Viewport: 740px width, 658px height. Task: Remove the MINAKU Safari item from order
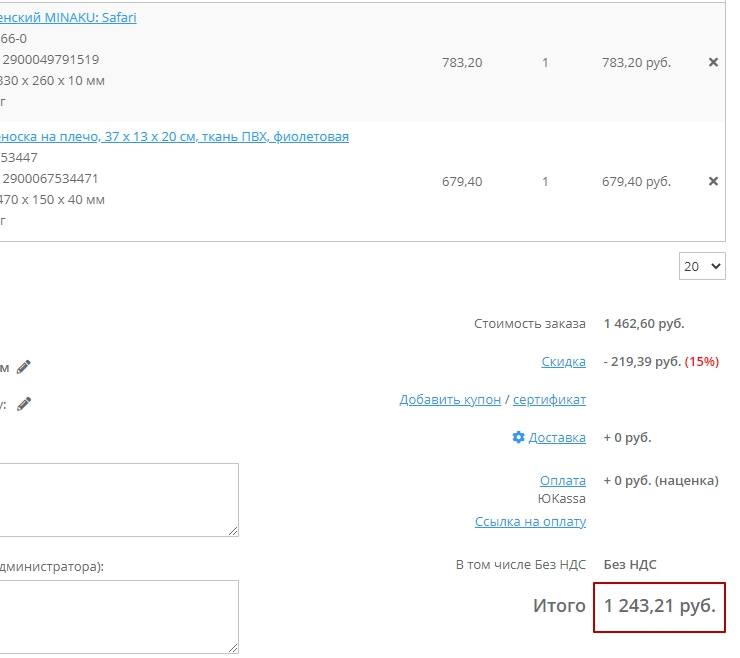(x=713, y=62)
